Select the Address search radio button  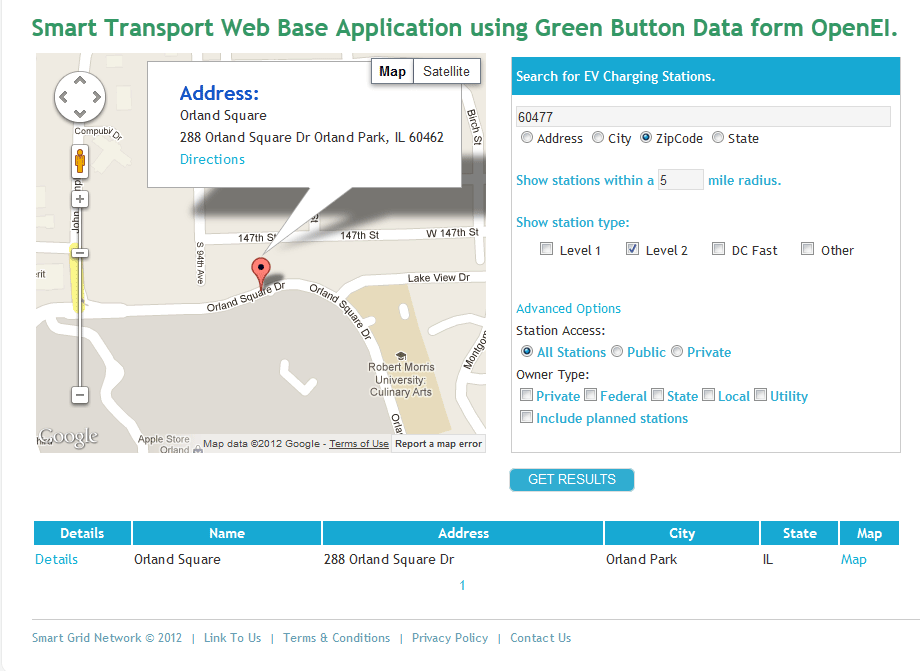(527, 137)
